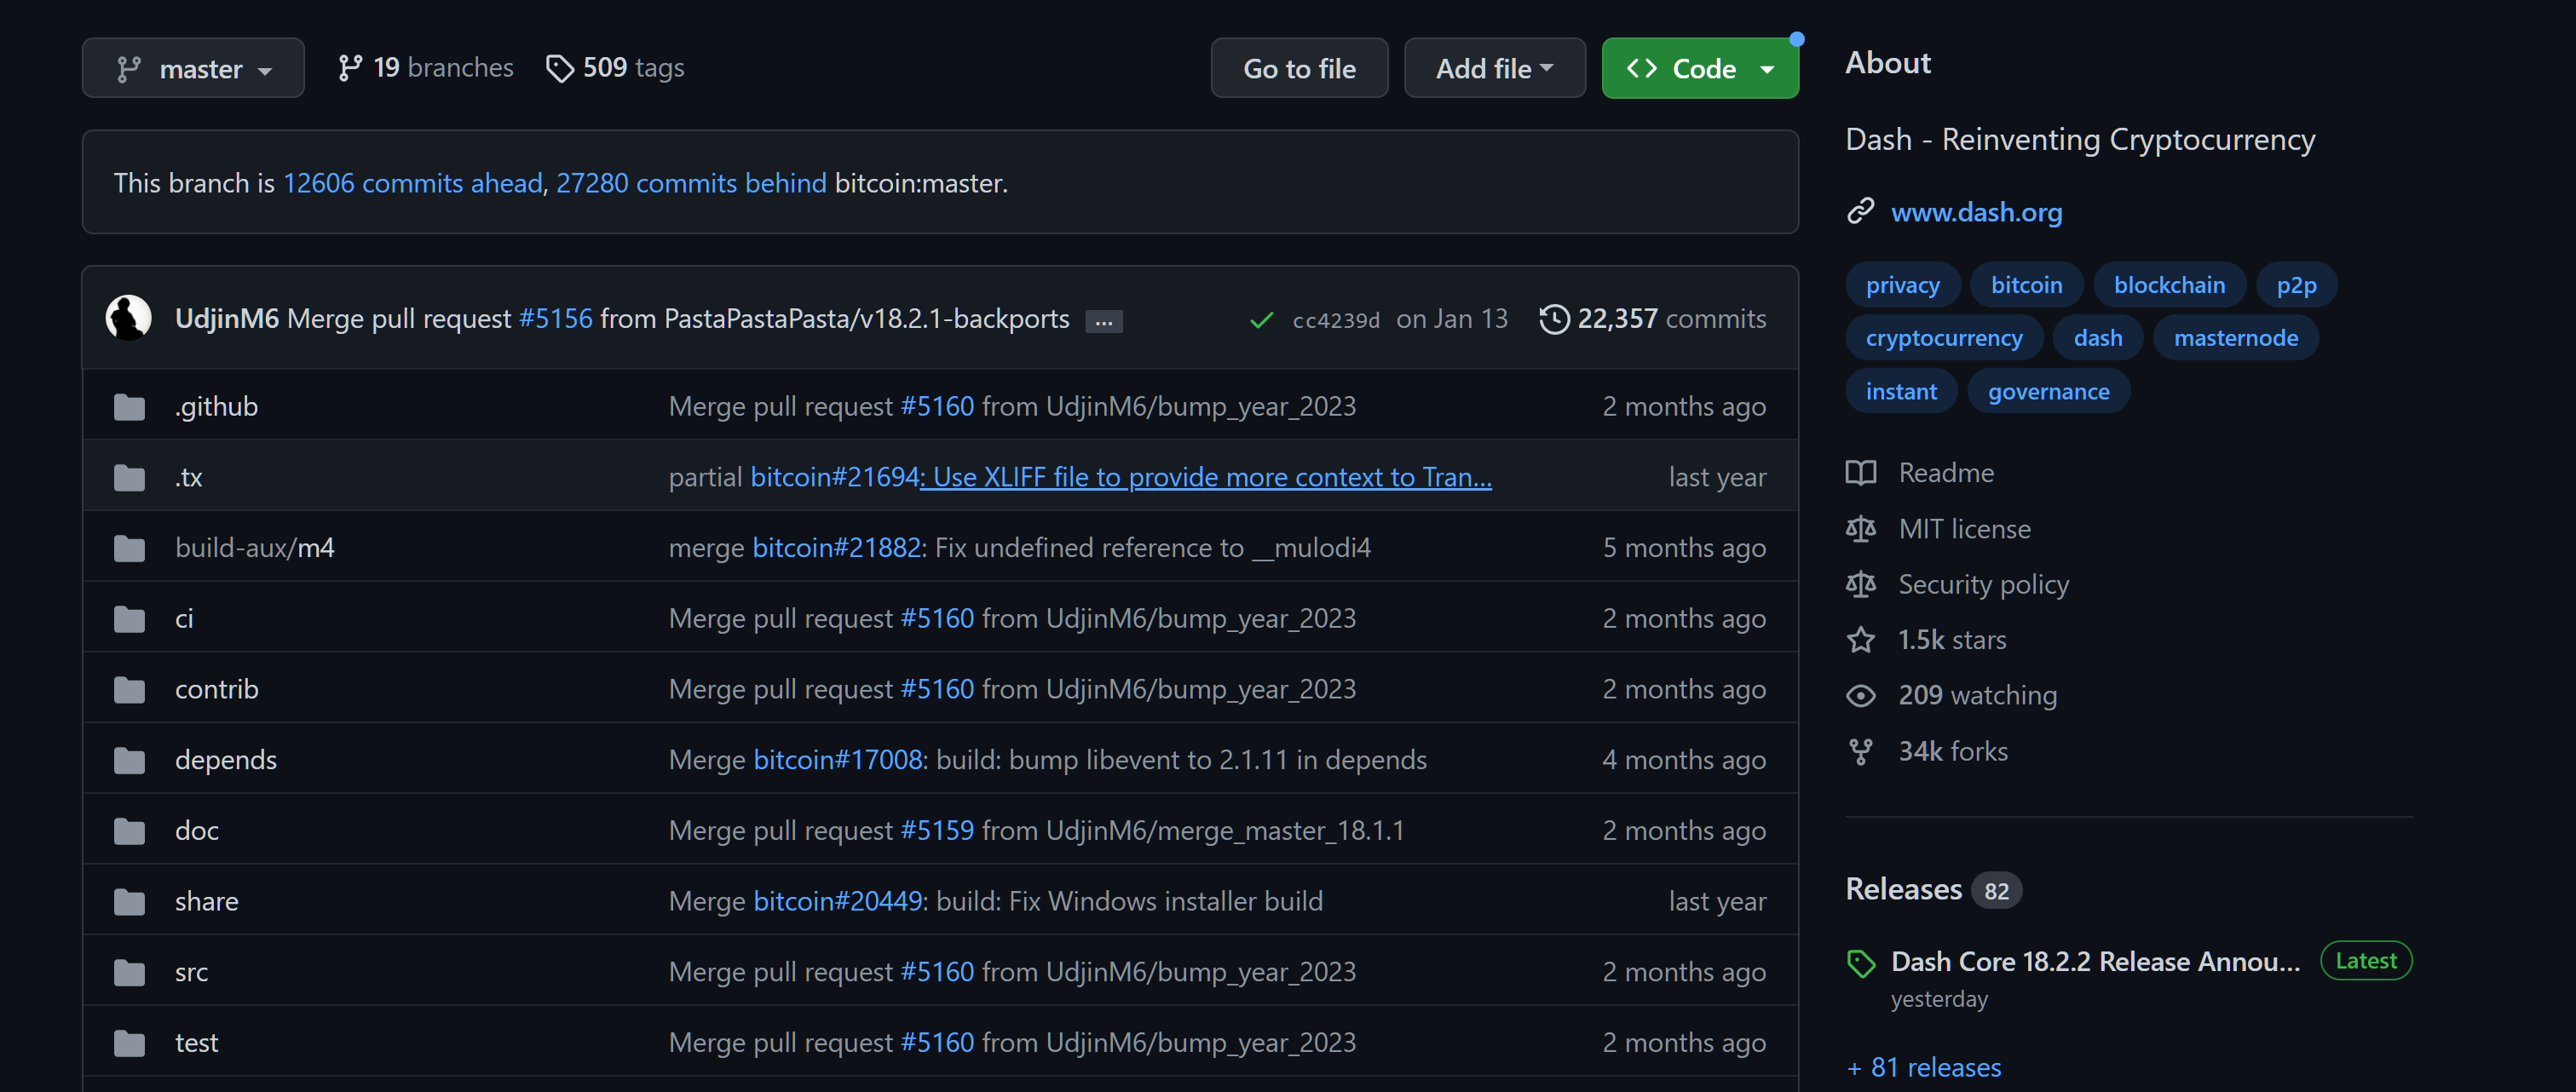Open the Add file dropdown
Image resolution: width=2576 pixels, height=1092 pixels.
click(1494, 68)
